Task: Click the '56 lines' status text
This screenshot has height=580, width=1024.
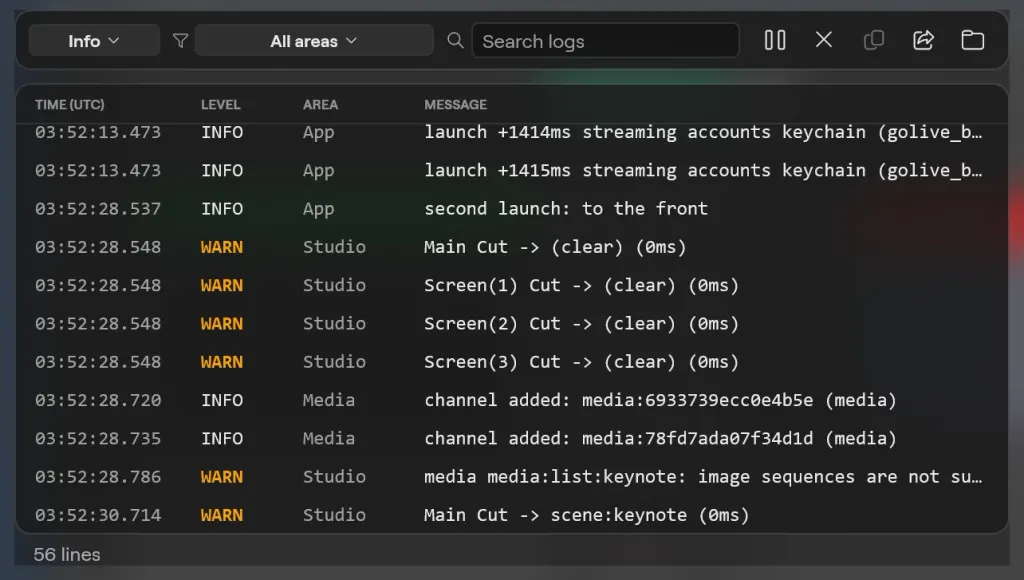Action: (67, 555)
